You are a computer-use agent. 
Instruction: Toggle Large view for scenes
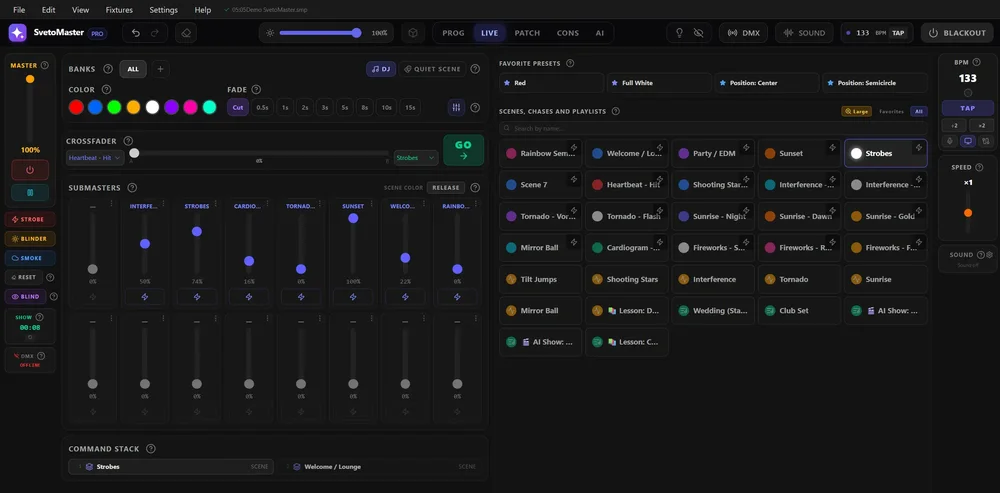[x=857, y=112]
